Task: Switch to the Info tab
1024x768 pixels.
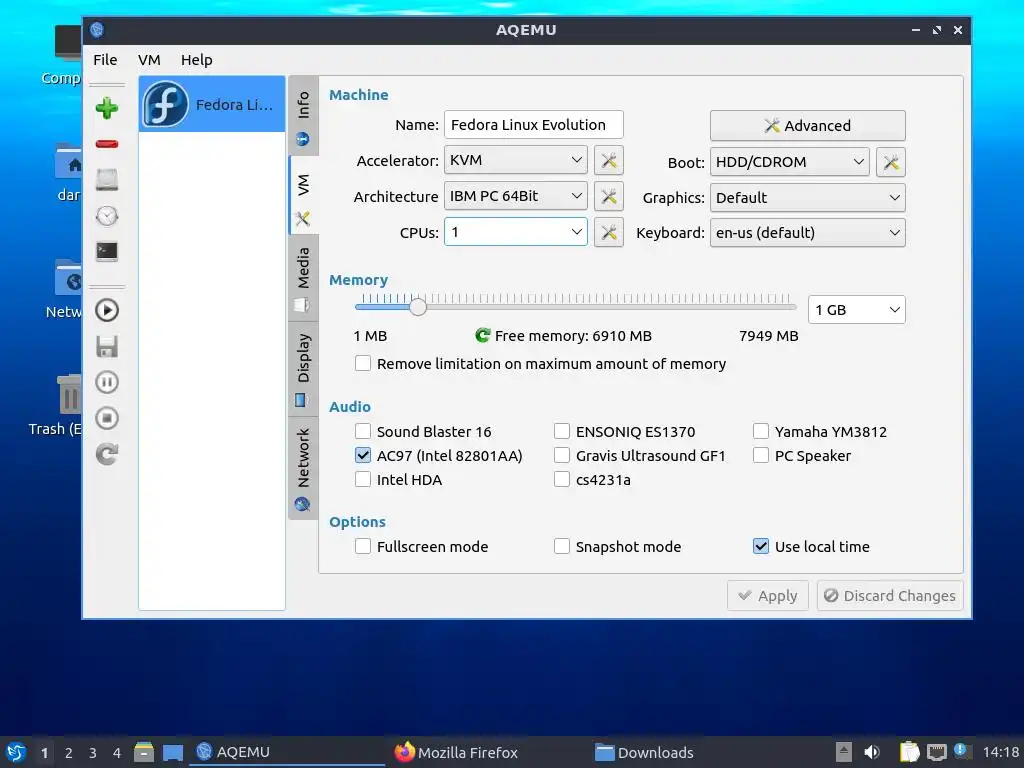Action: pos(303,116)
